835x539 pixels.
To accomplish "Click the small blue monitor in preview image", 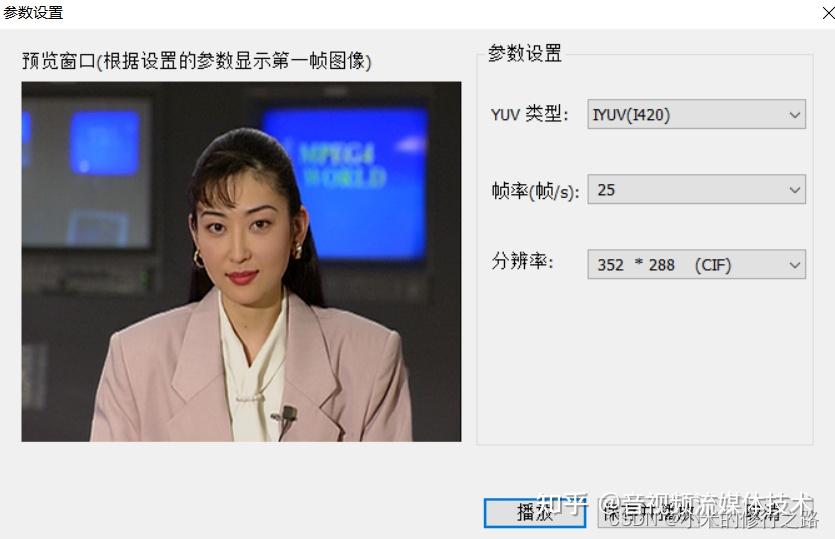I will tap(105, 143).
